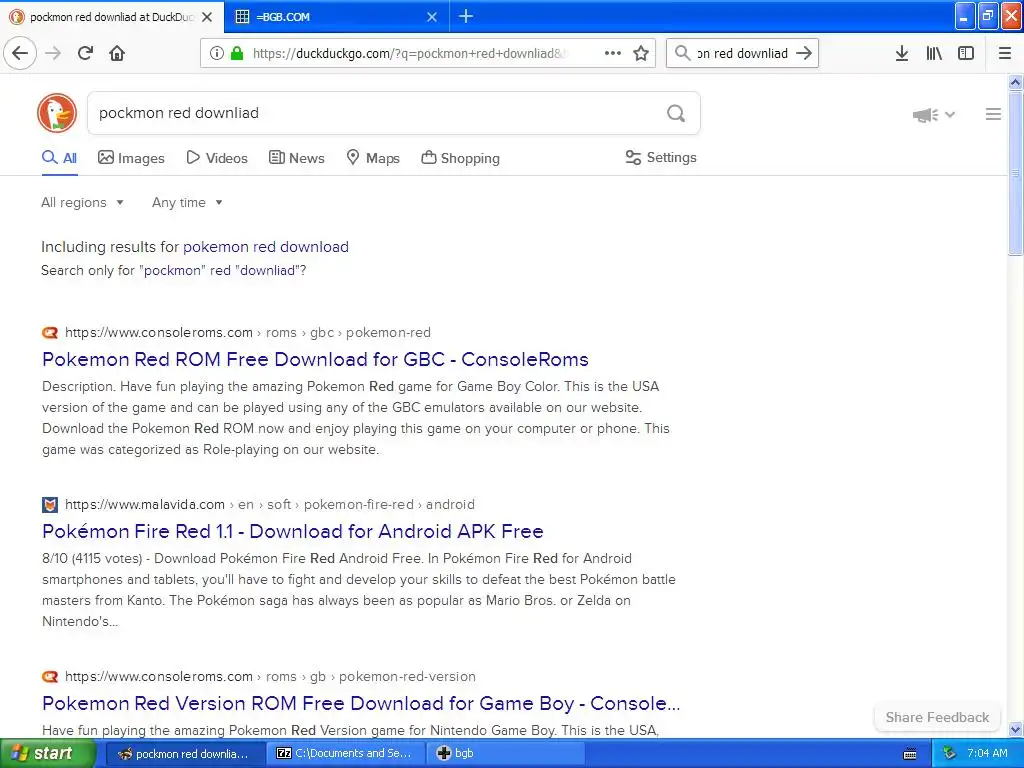Viewport: 1024px width, 768px height.
Task: Switch to Maps results
Action: click(x=372, y=158)
